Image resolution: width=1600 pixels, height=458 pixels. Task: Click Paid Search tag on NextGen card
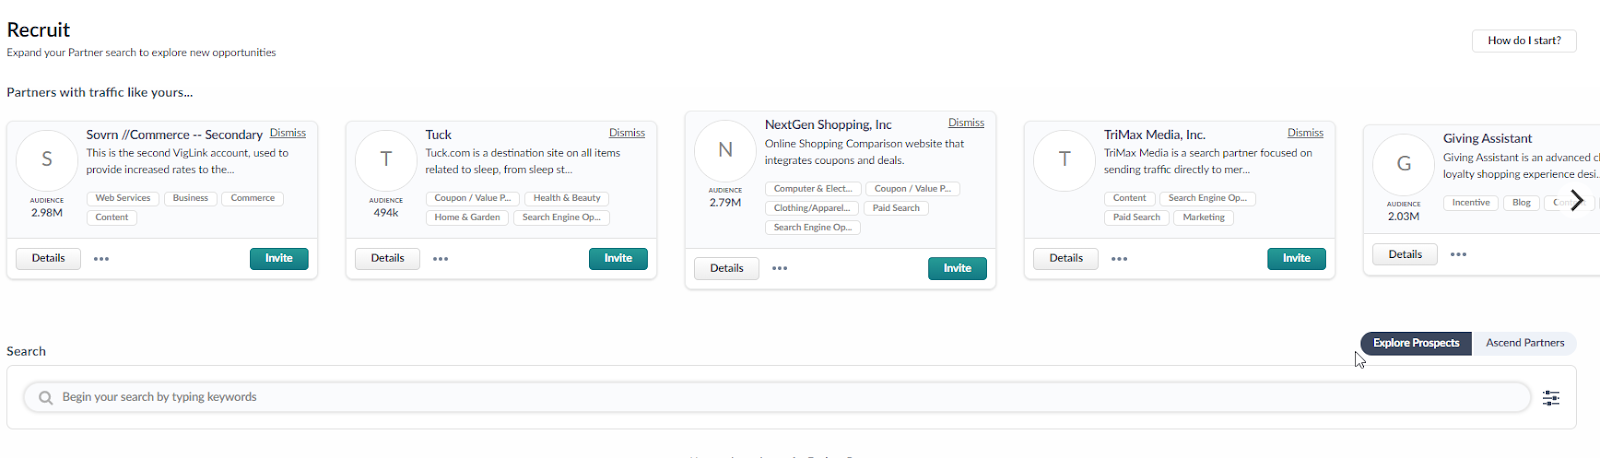(x=896, y=209)
